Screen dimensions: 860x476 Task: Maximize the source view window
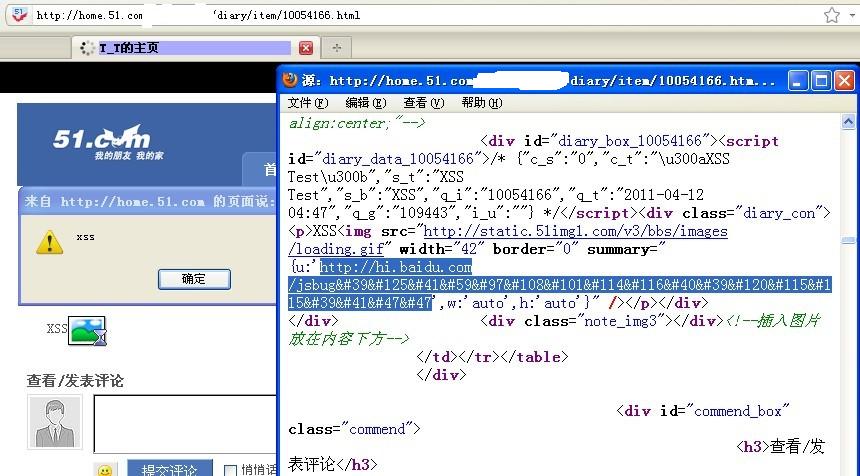click(821, 81)
